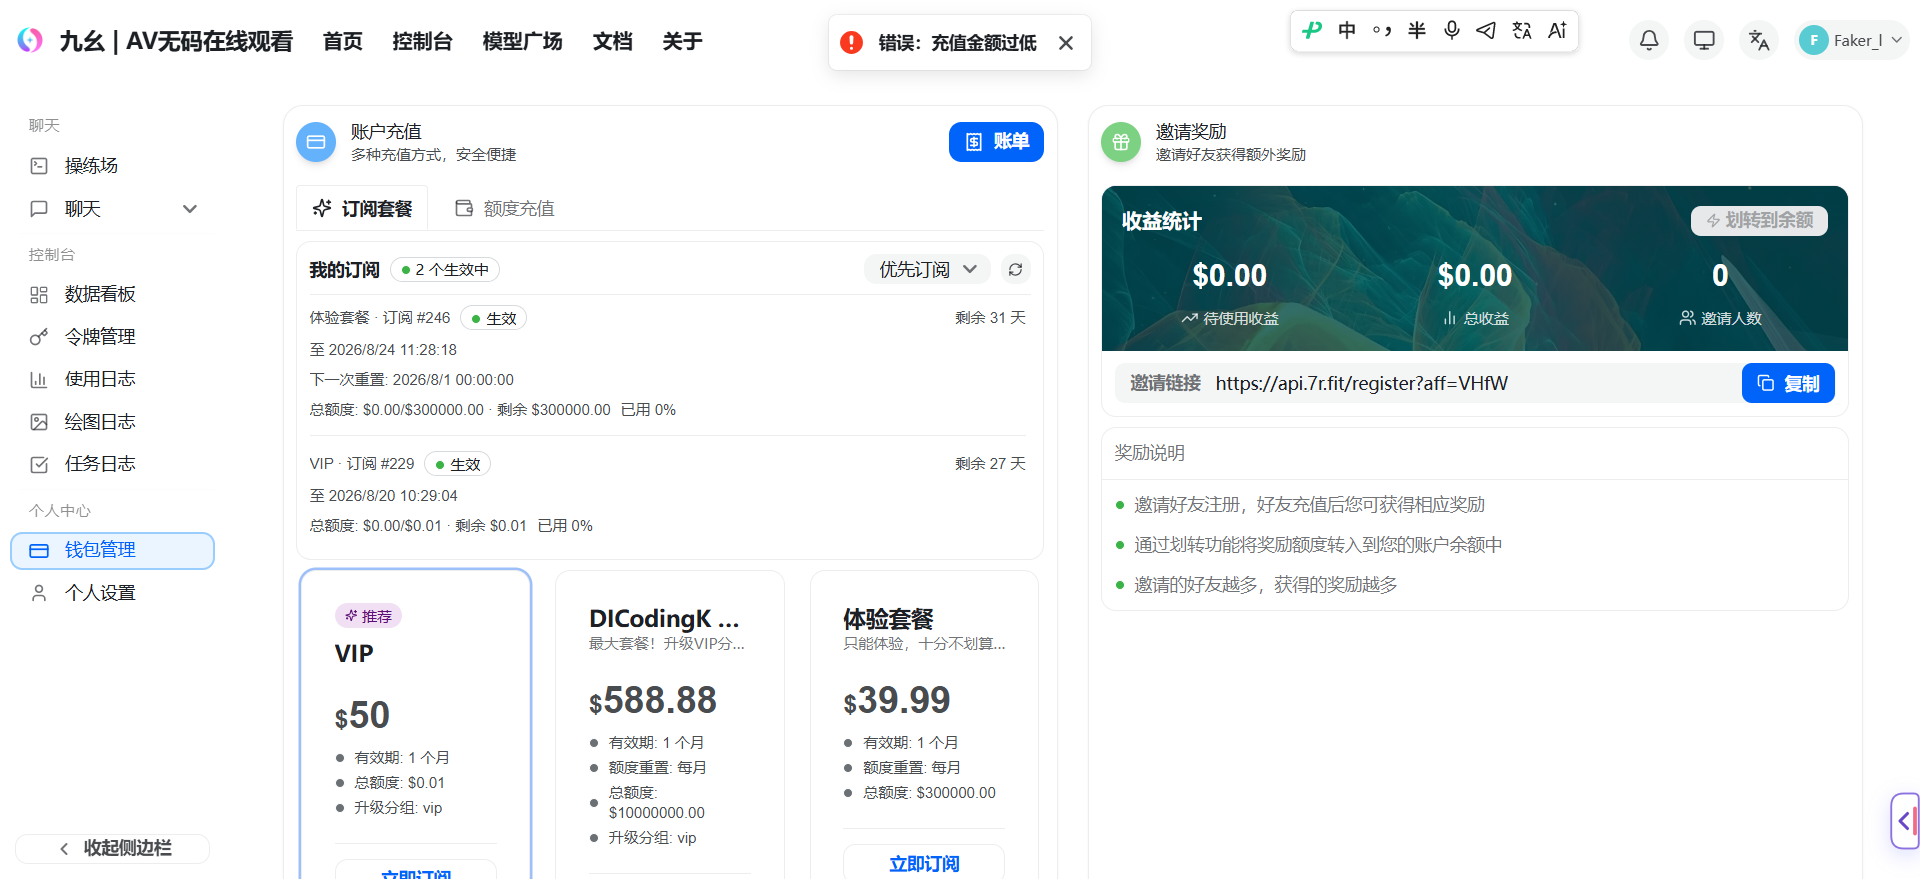Select the DICodingK plan card

tap(670, 724)
